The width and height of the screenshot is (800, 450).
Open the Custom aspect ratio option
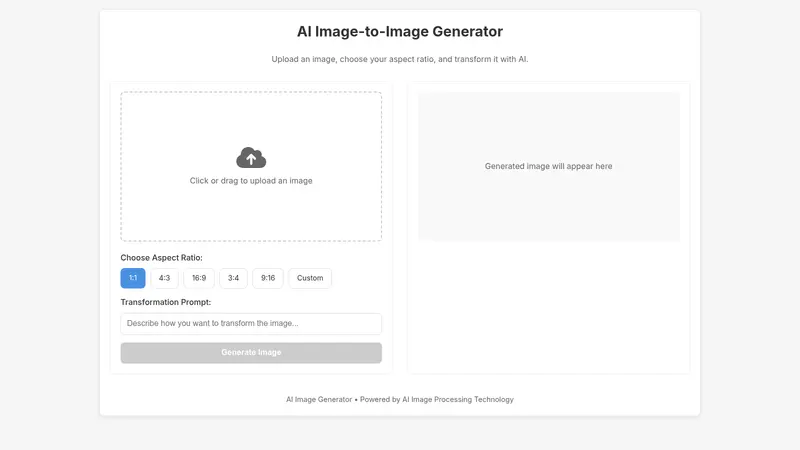[x=310, y=278]
